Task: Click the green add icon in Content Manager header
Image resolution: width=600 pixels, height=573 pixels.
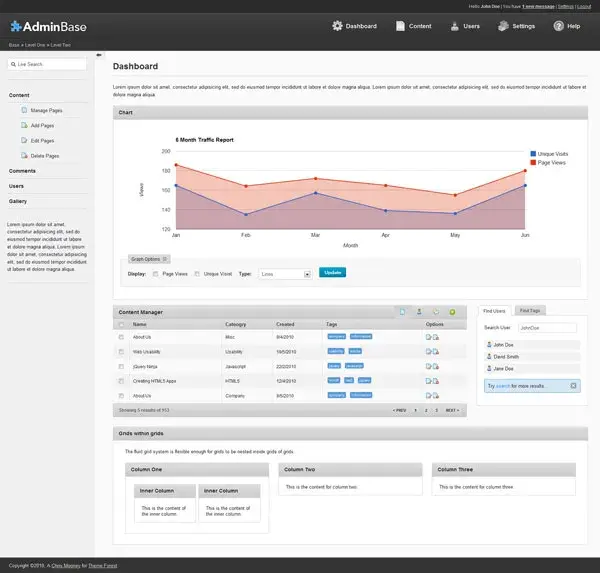Action: coord(452,312)
